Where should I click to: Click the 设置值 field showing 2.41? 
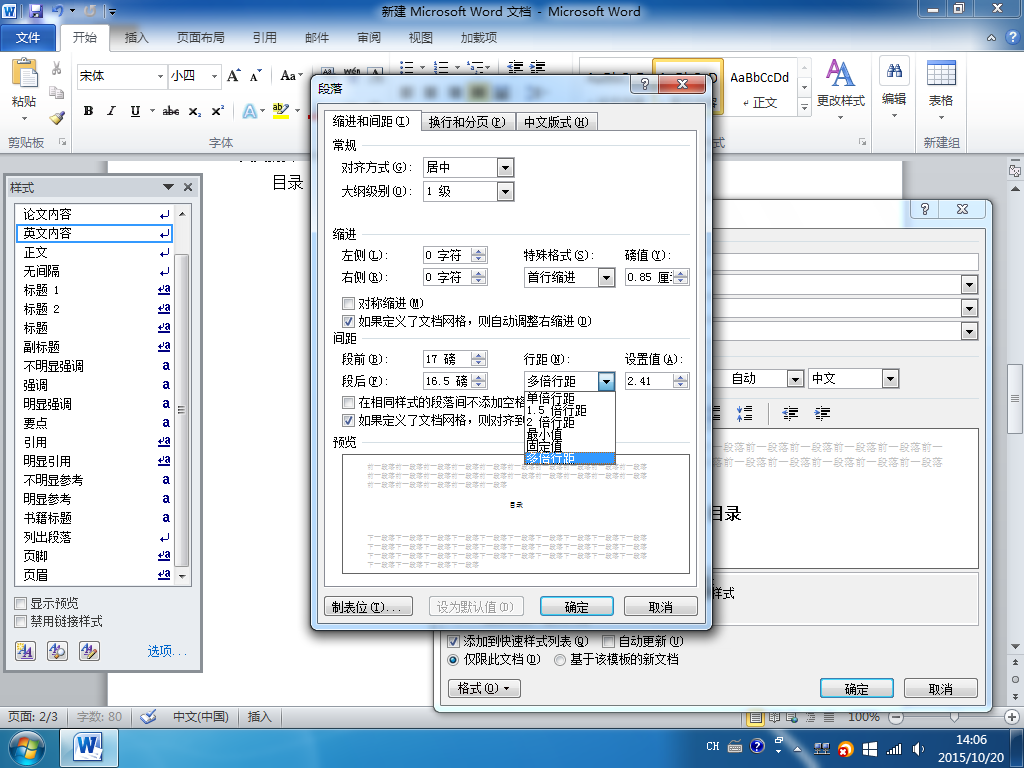tap(649, 381)
